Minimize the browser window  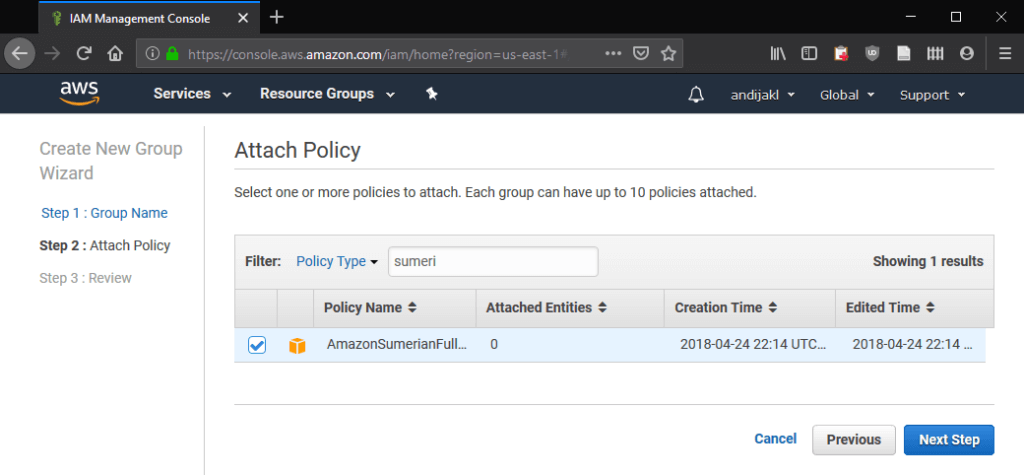[x=912, y=18]
